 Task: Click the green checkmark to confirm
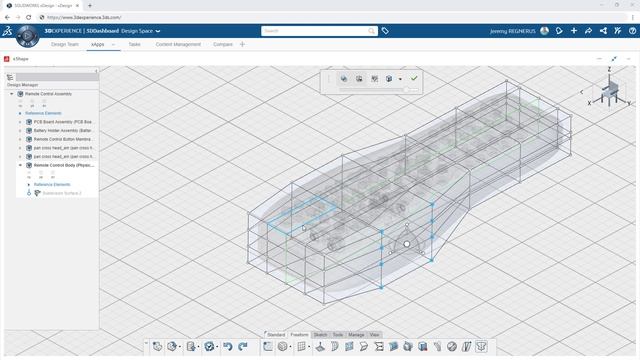[x=414, y=78]
